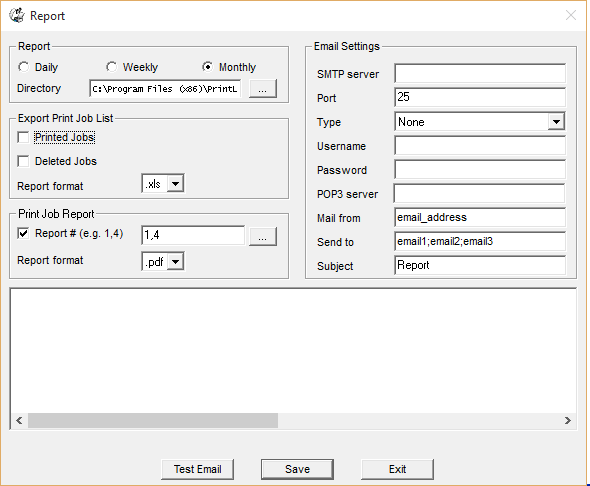Select the Daily report option
Screen dimensions: 590x486
point(23,67)
